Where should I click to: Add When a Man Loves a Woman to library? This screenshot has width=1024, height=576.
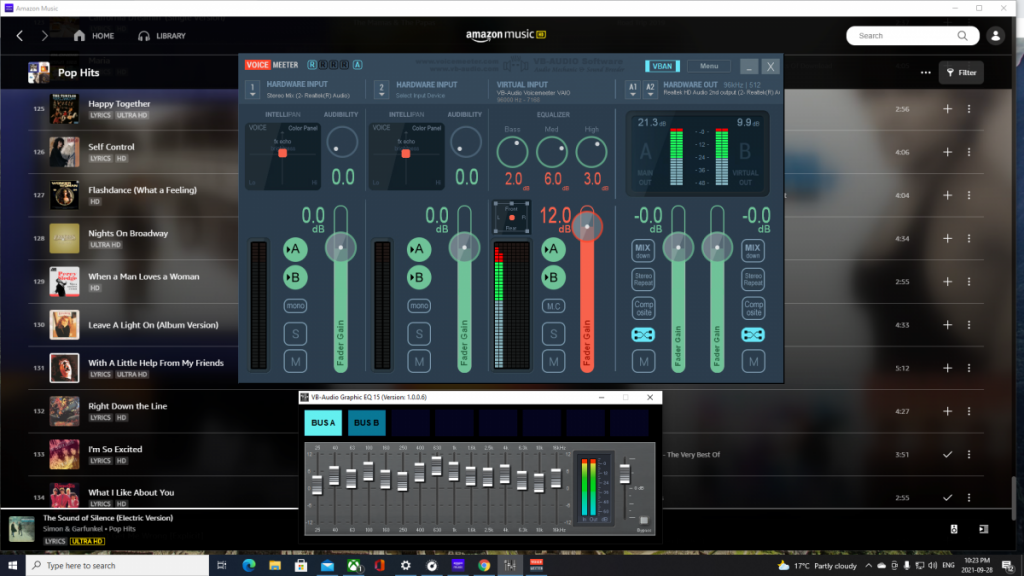click(947, 281)
